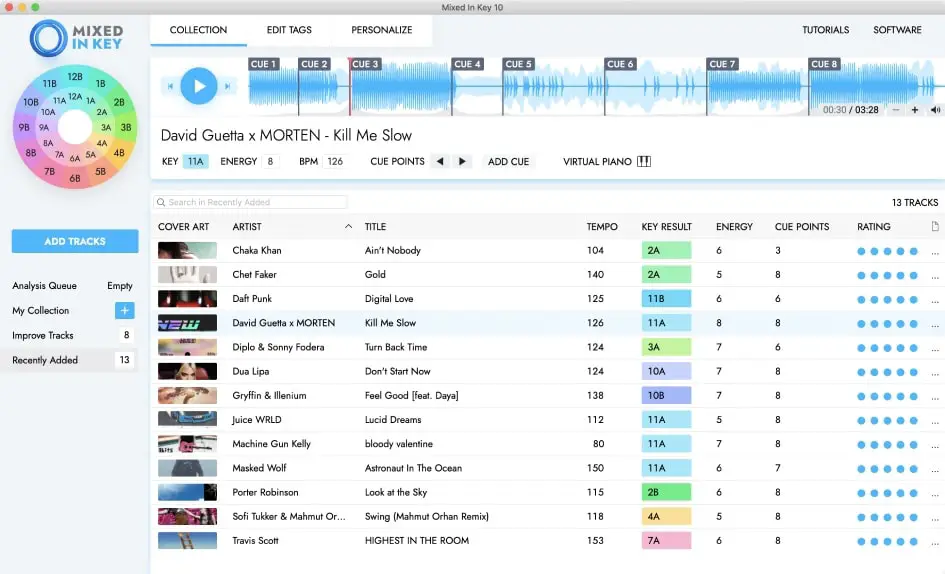Jump to CUE 5 marker

click(518, 64)
